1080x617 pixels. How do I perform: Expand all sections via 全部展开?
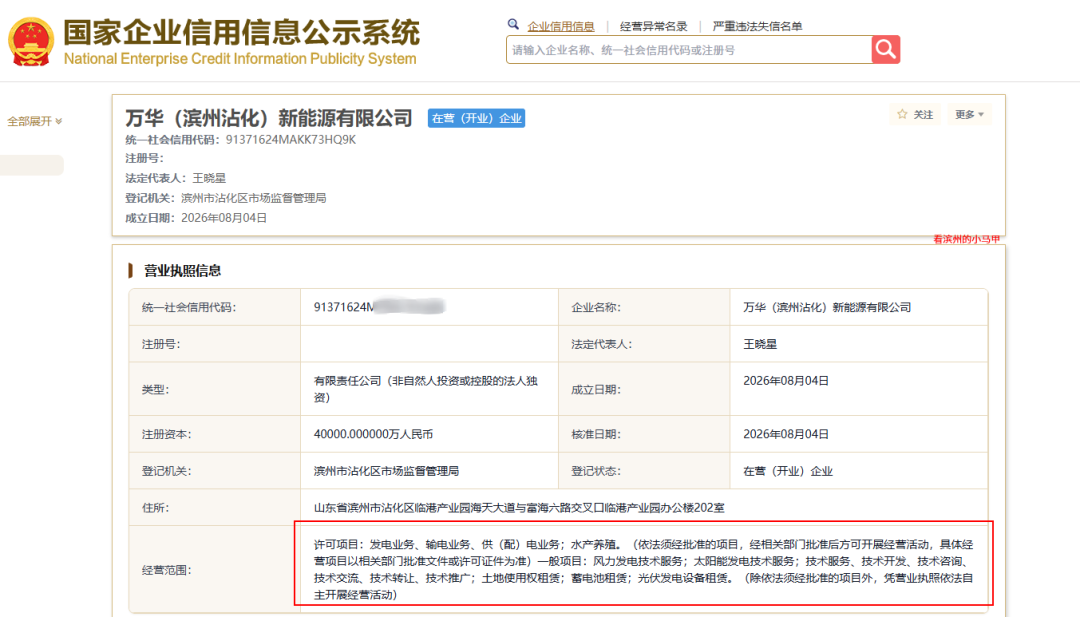pyautogui.click(x=34, y=121)
